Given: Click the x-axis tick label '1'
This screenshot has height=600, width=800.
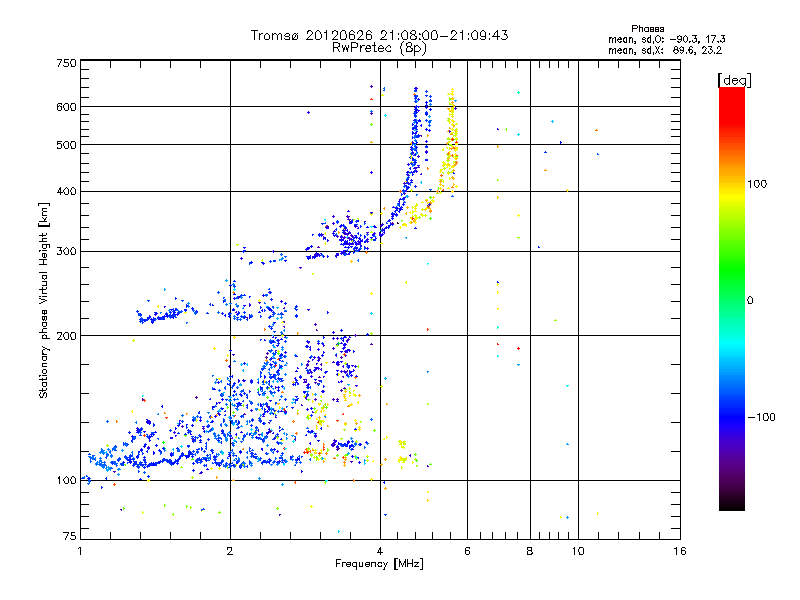Looking at the screenshot, I should (80, 551).
